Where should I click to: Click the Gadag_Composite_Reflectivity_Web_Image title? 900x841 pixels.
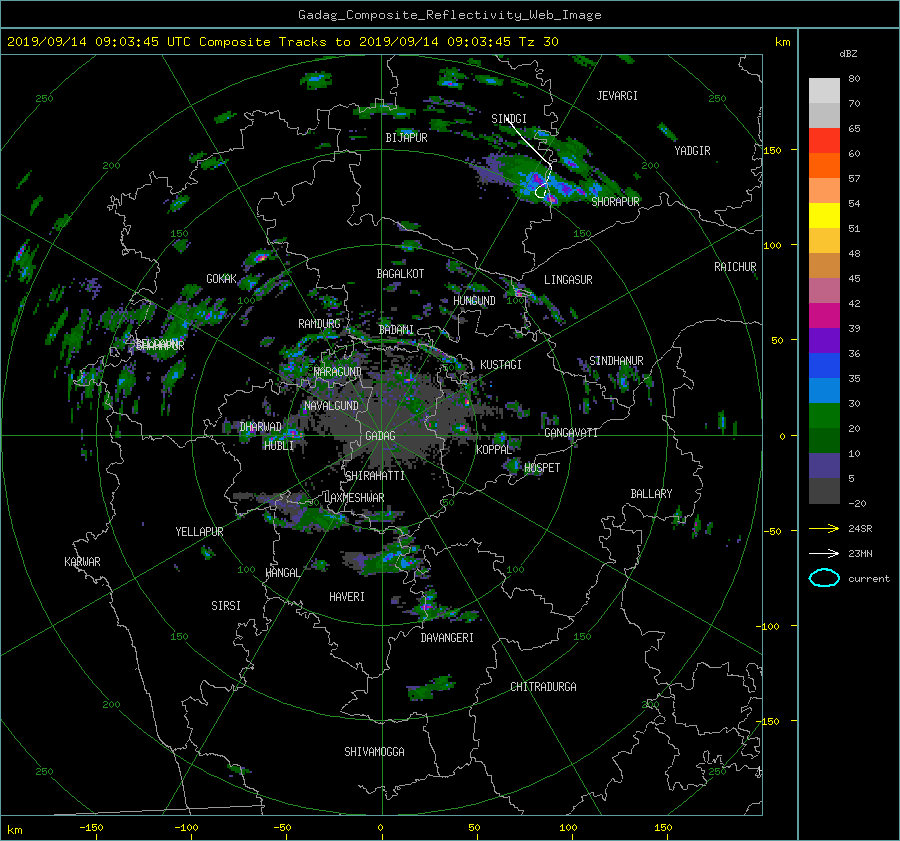[x=449, y=15]
